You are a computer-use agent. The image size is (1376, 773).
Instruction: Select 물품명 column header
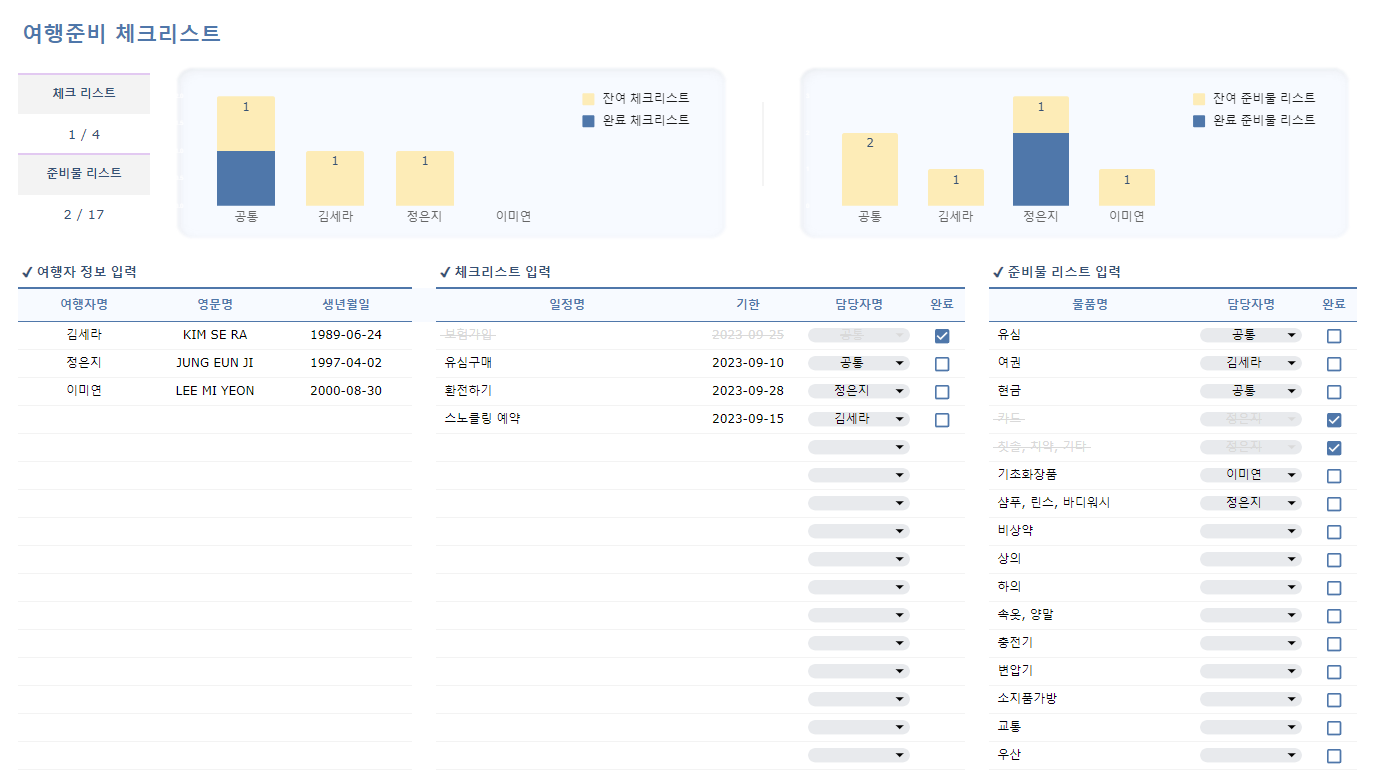click(1089, 305)
